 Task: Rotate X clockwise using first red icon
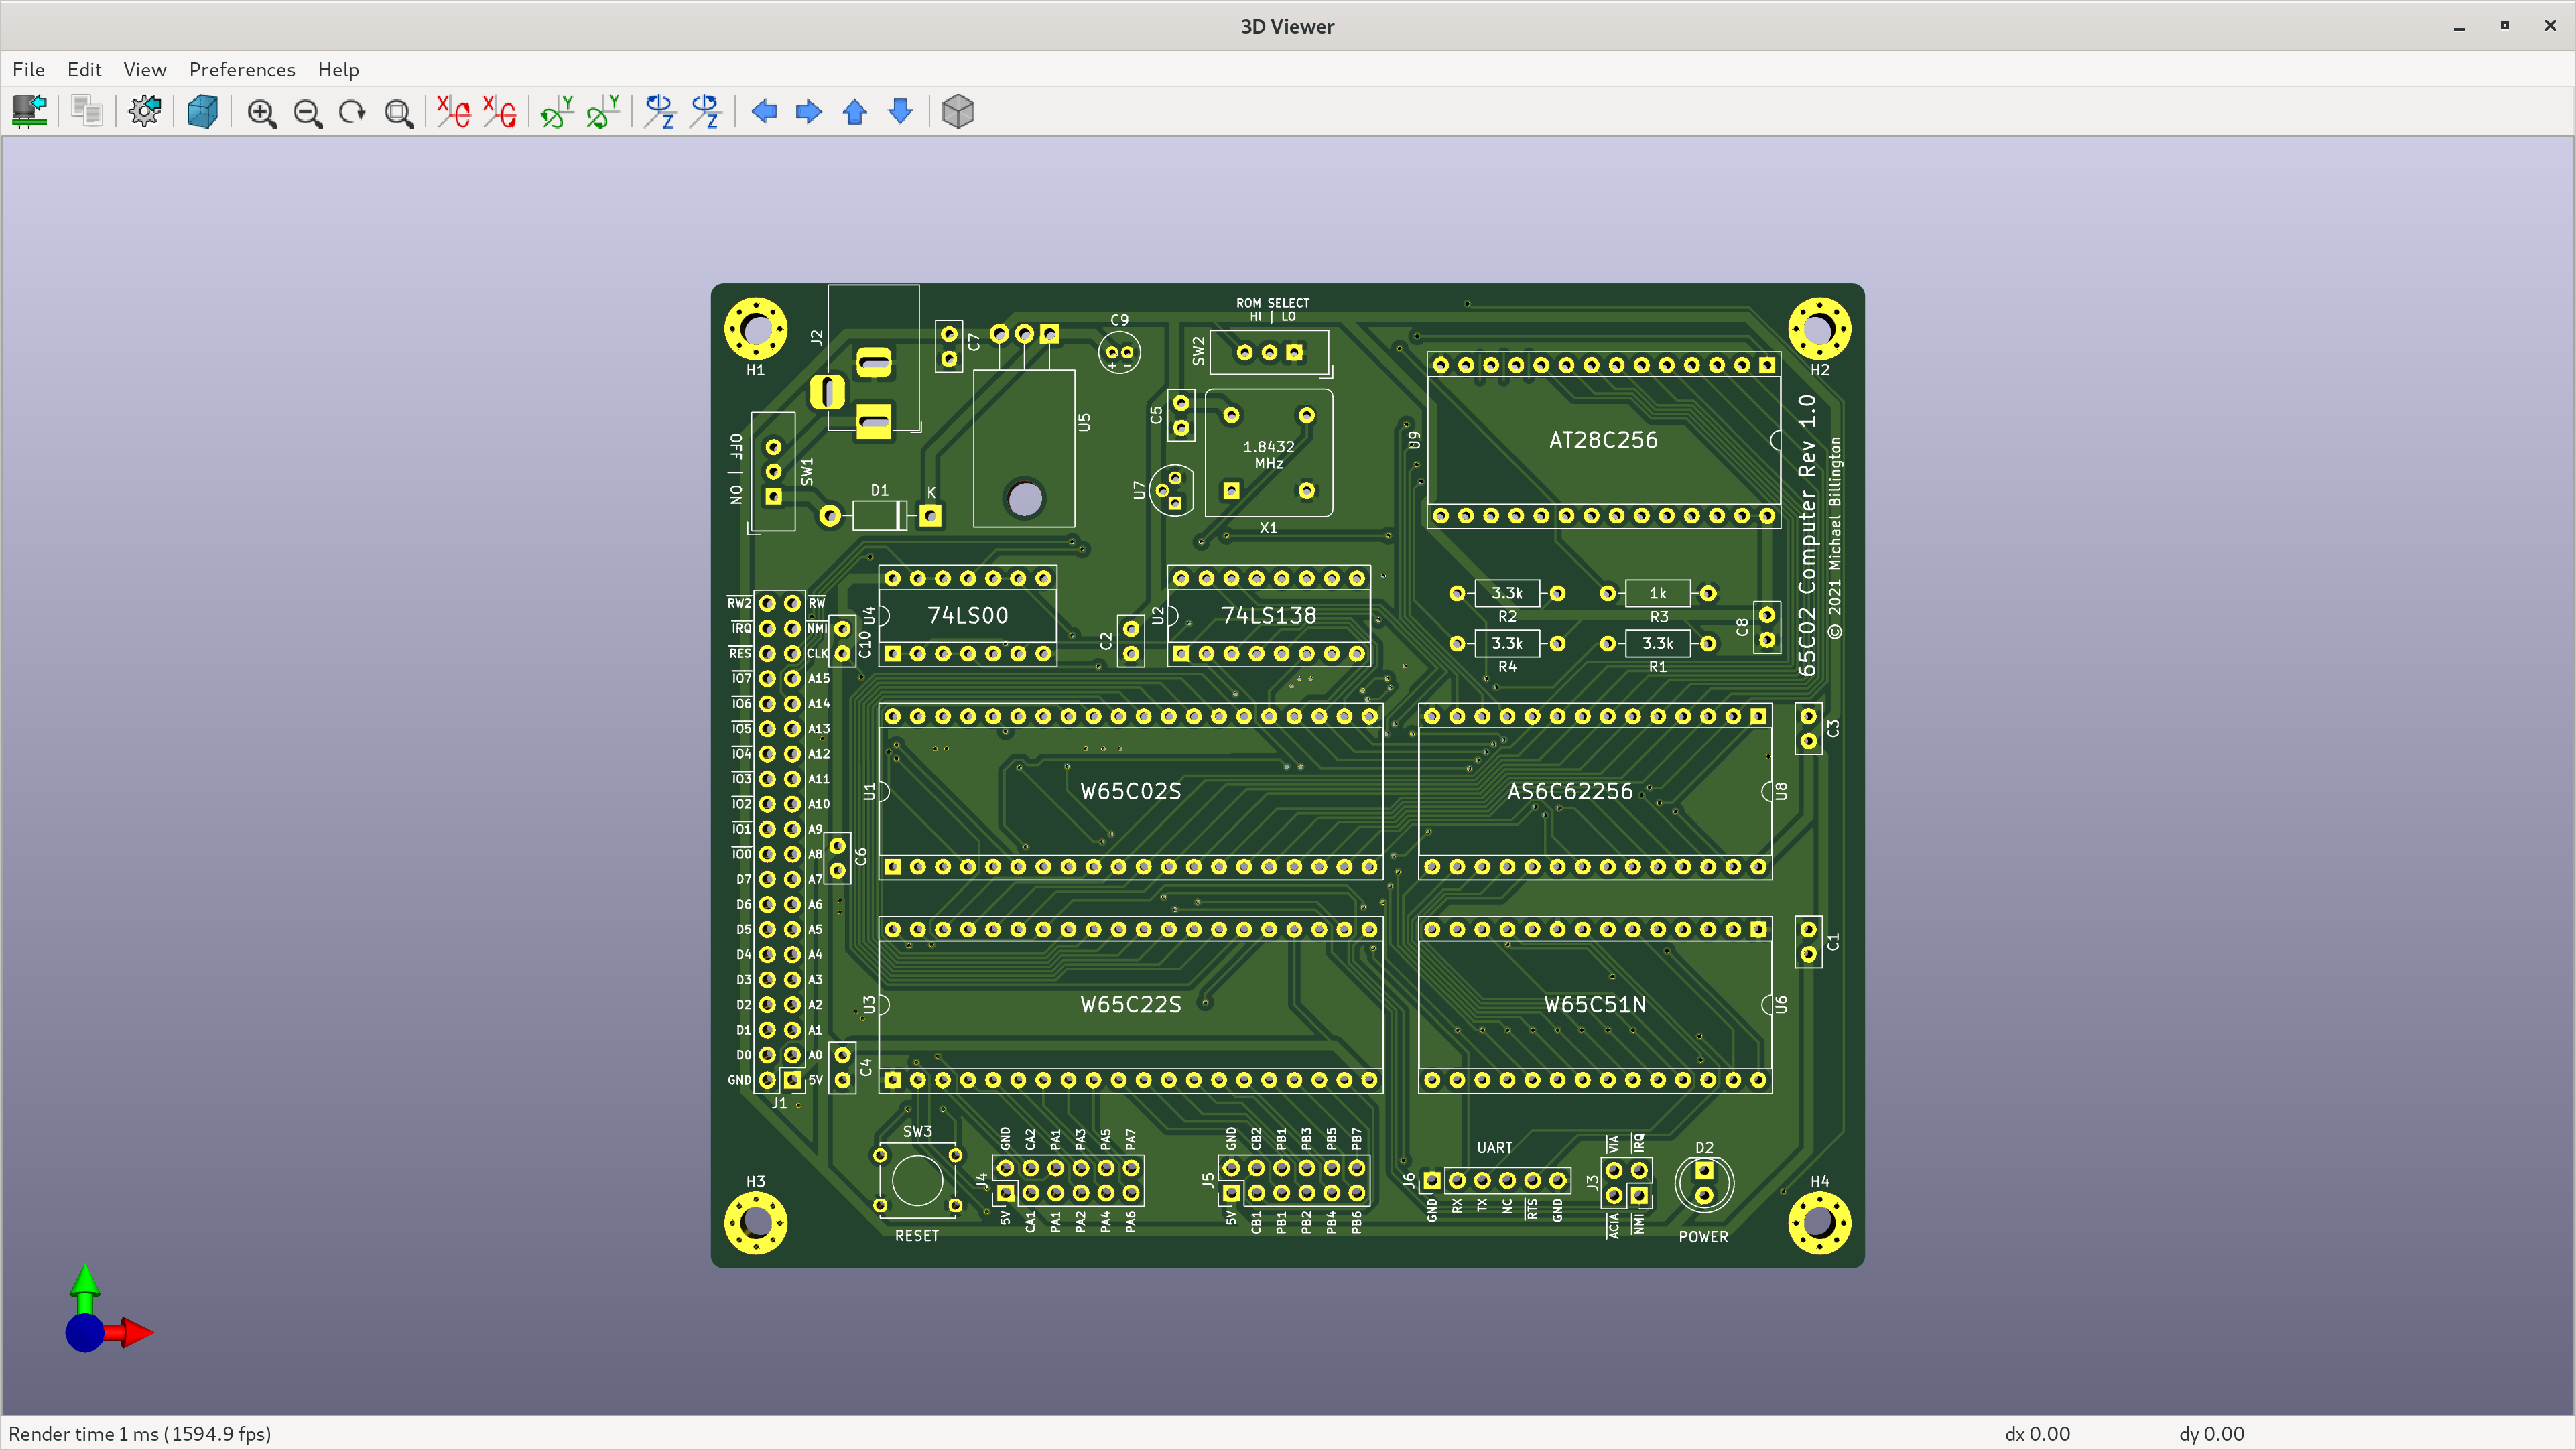(x=454, y=111)
